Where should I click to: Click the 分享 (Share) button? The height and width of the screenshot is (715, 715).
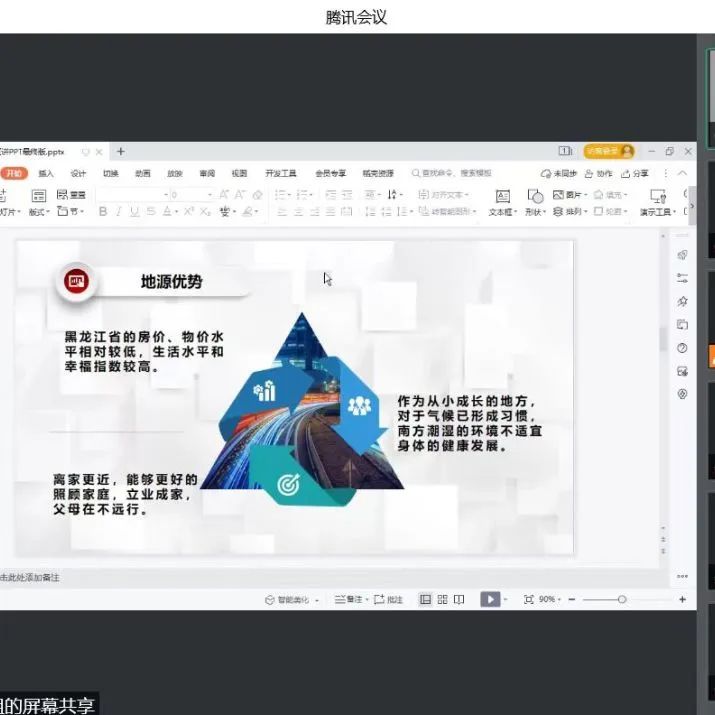coord(635,173)
